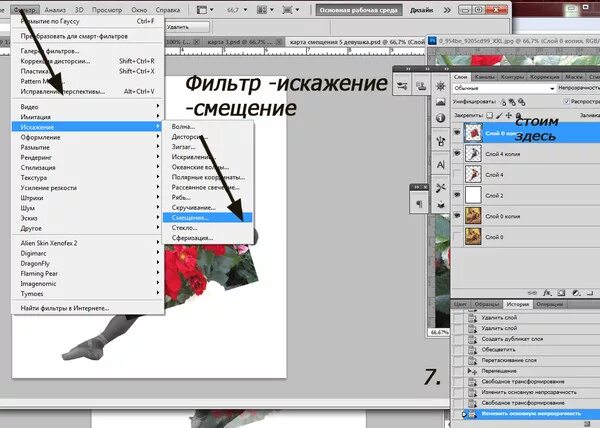Switch to Основная рабочая среда workspace
This screenshot has width=600, height=428.
[x=359, y=10]
